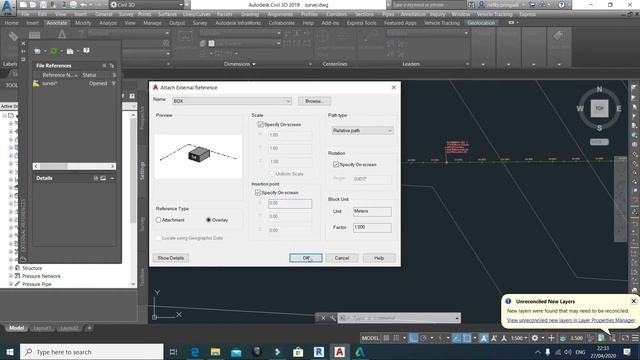Toggle snap mode in status bar
The image size is (640, 360).
point(396,338)
